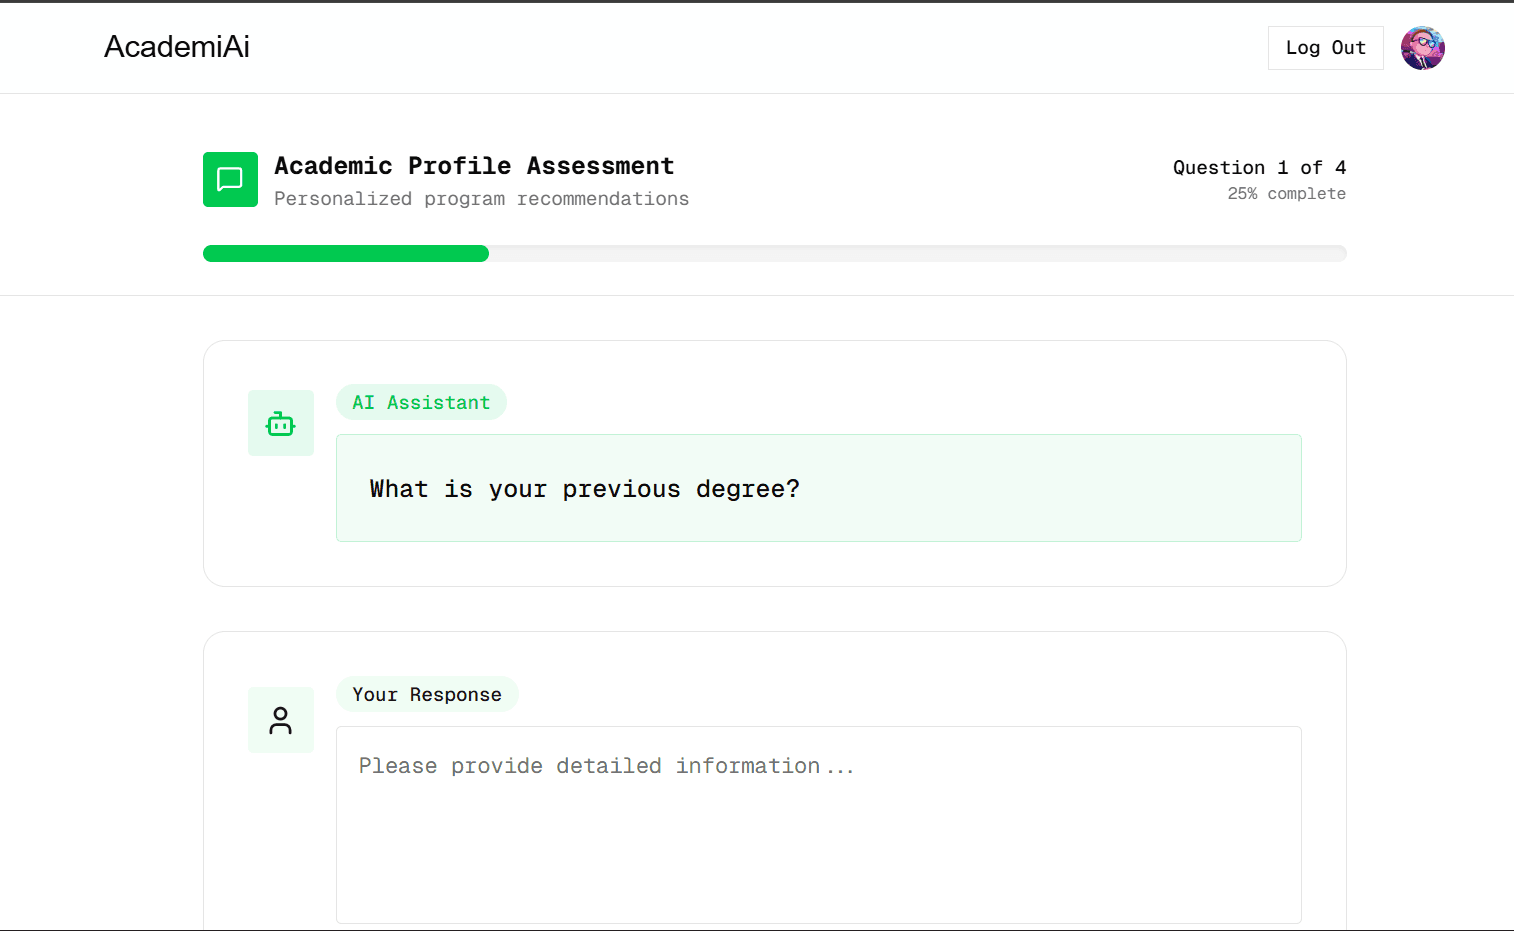
Task: Select the AI Assistant badge
Action: coord(421,402)
